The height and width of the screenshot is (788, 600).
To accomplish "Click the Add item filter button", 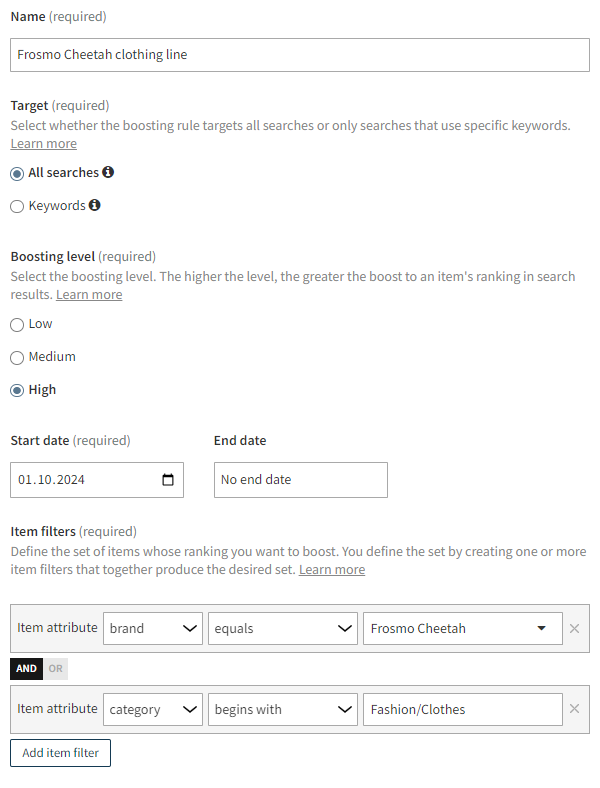I will coord(60,752).
